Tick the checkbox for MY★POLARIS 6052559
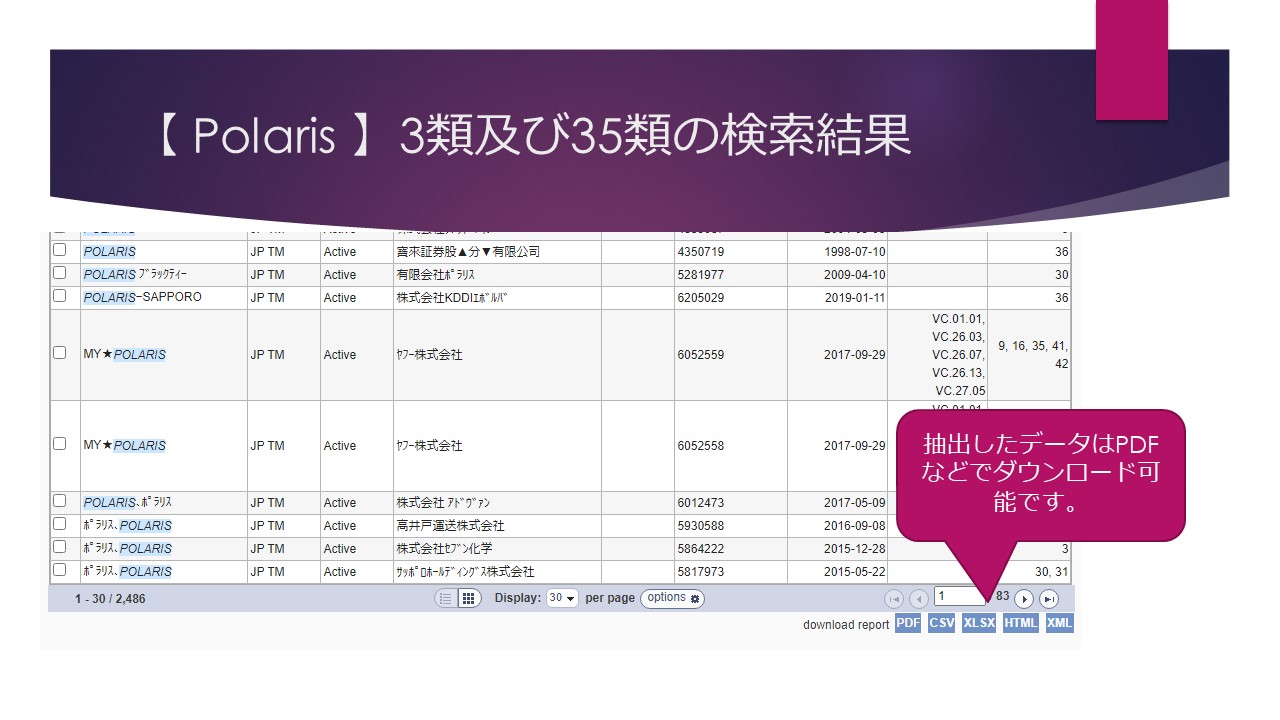This screenshot has height=720, width=1280. [59, 353]
